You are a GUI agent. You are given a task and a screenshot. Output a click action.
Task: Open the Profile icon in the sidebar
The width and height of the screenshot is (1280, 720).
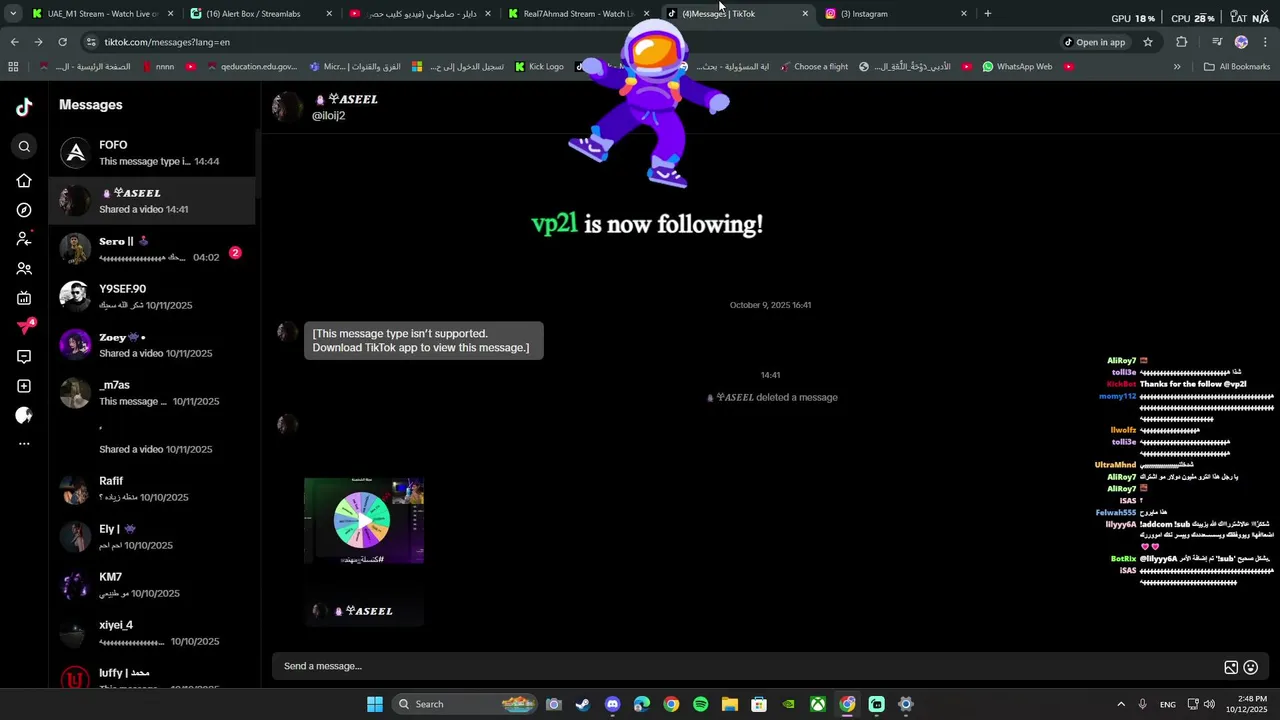(x=24, y=415)
